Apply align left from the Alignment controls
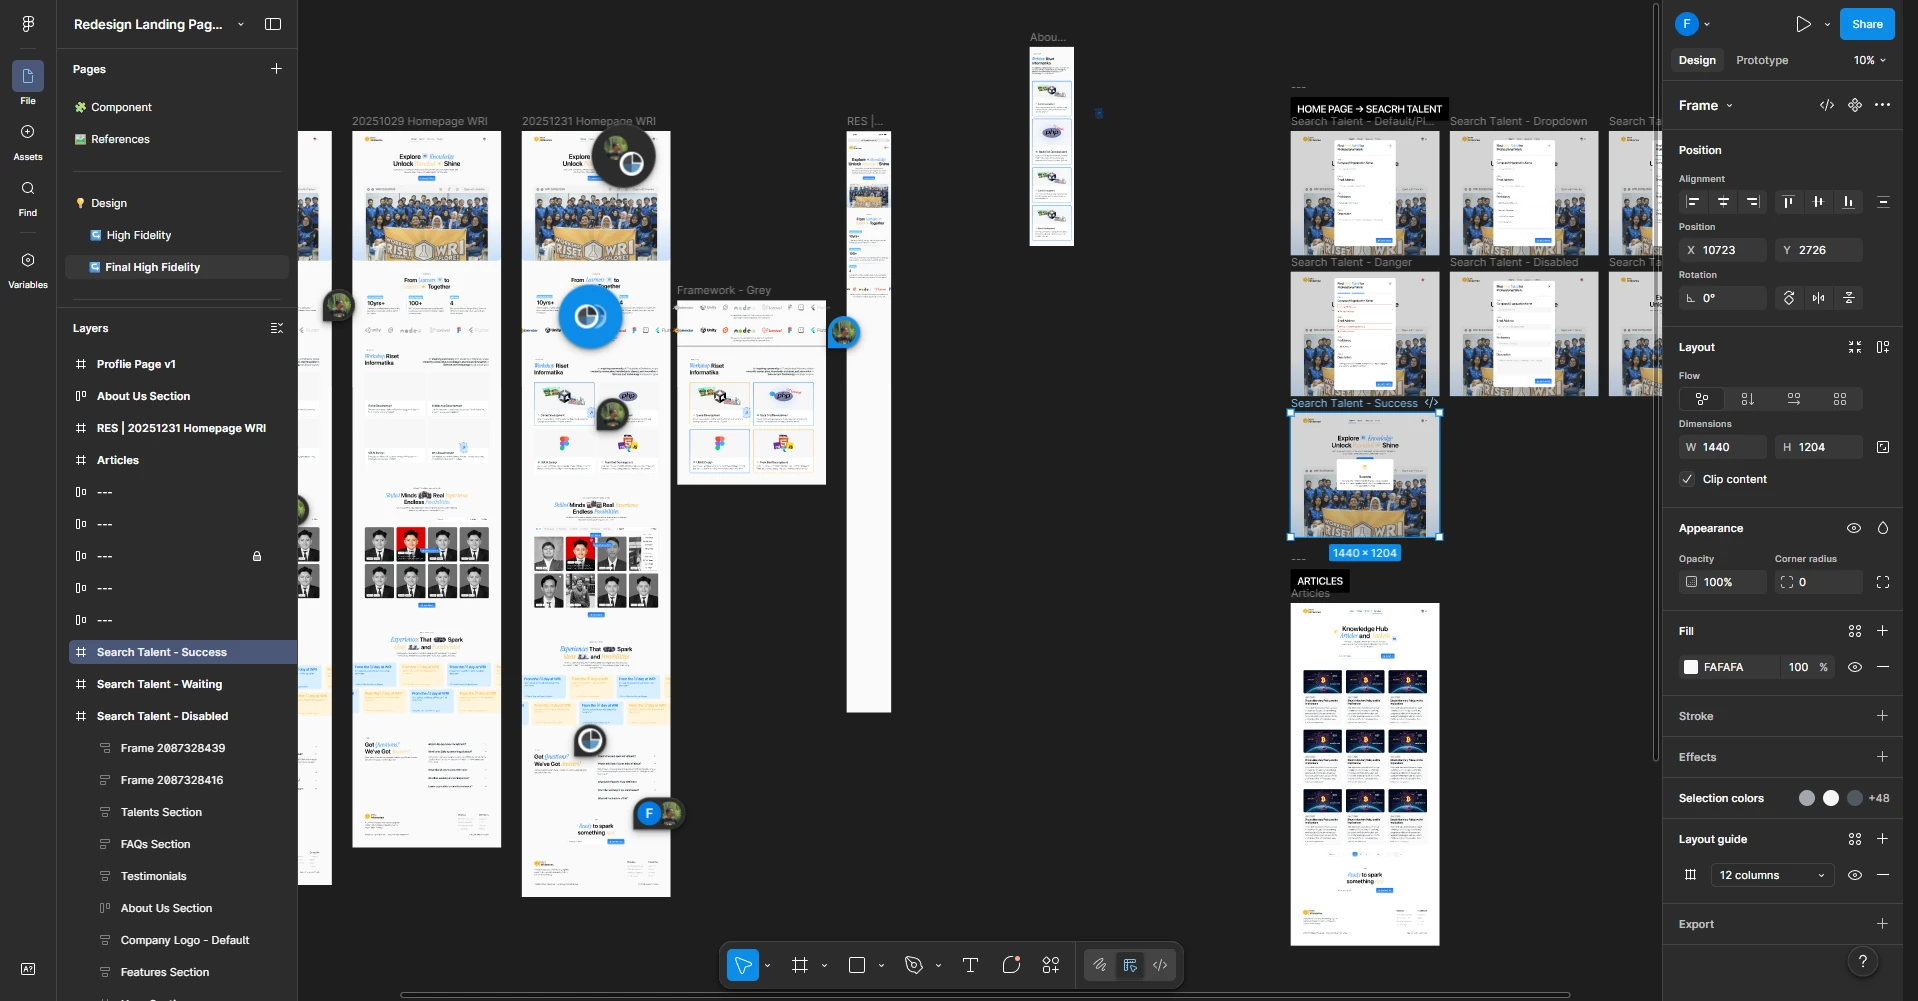1918x1001 pixels. [1694, 202]
